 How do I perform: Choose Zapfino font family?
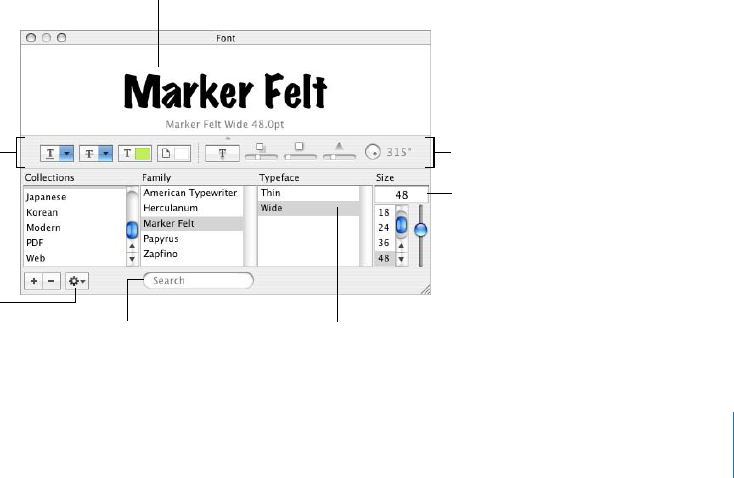point(192,254)
